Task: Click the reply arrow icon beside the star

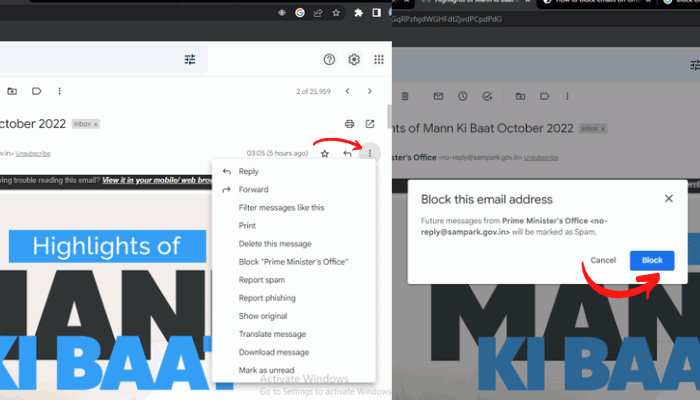Action: pos(347,154)
